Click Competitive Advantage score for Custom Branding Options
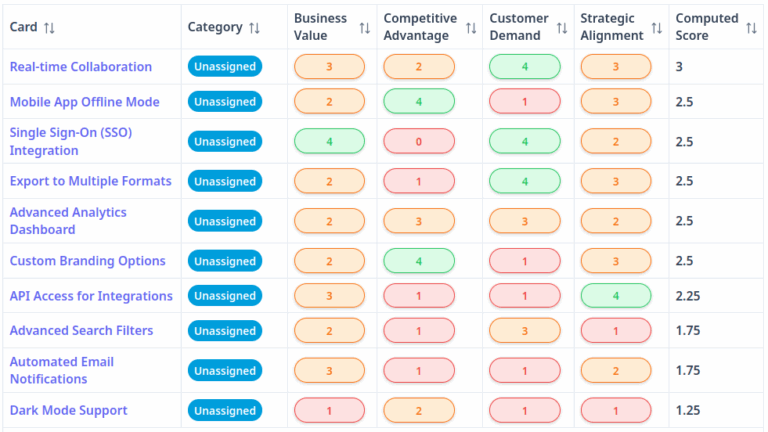The width and height of the screenshot is (768, 432). click(419, 261)
